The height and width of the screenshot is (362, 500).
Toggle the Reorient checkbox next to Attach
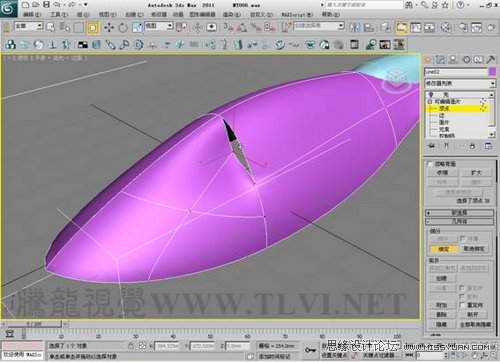[x=463, y=305]
